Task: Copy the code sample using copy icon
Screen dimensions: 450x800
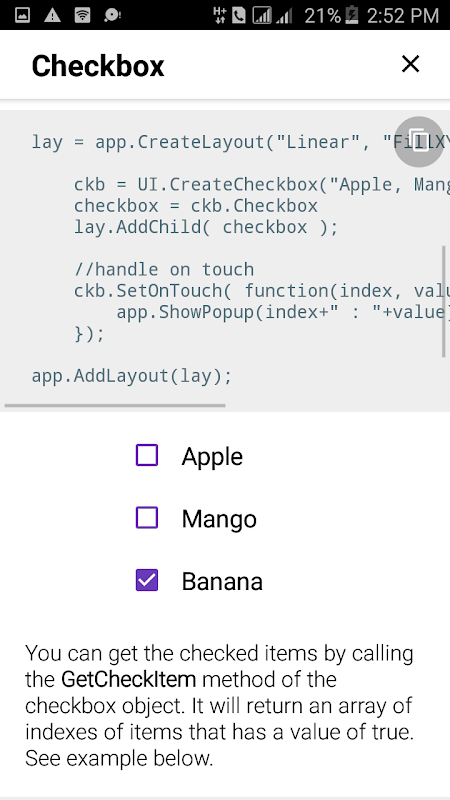Action: point(419,141)
